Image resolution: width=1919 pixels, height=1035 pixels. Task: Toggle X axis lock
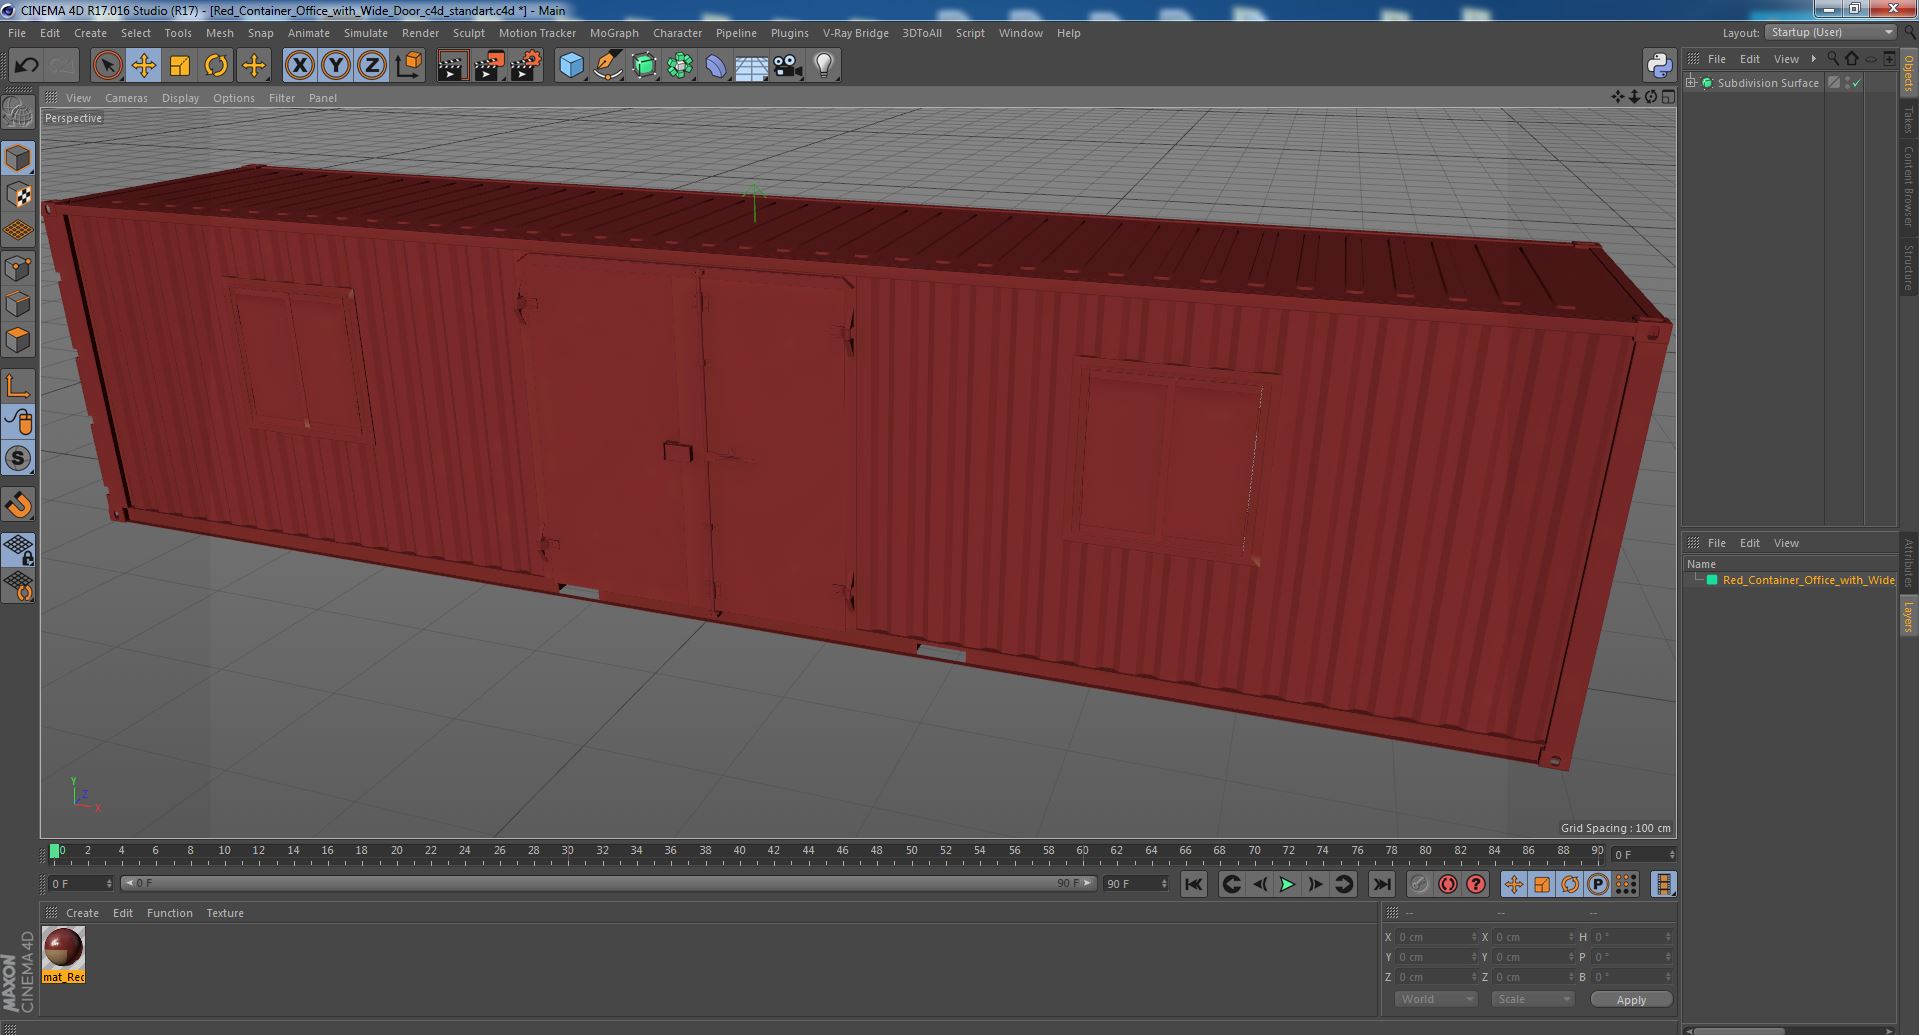click(299, 66)
